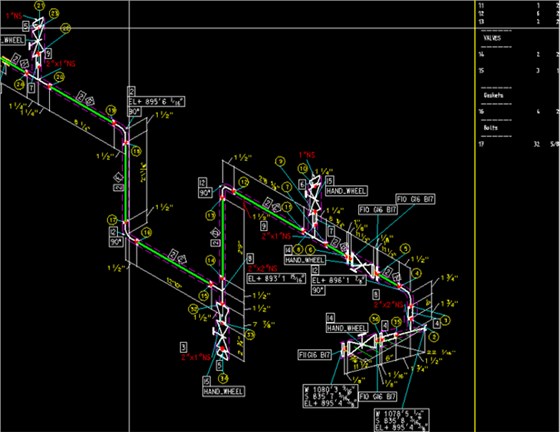Pick yellow part balloon number 5
The image size is (560, 432).
405,248
